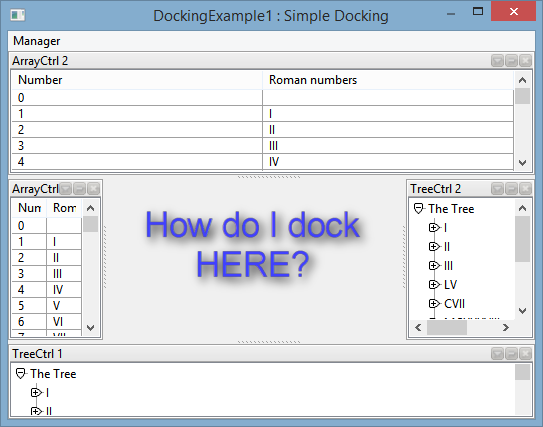Expand the LV node in TreeCtrl 2

pos(434,285)
